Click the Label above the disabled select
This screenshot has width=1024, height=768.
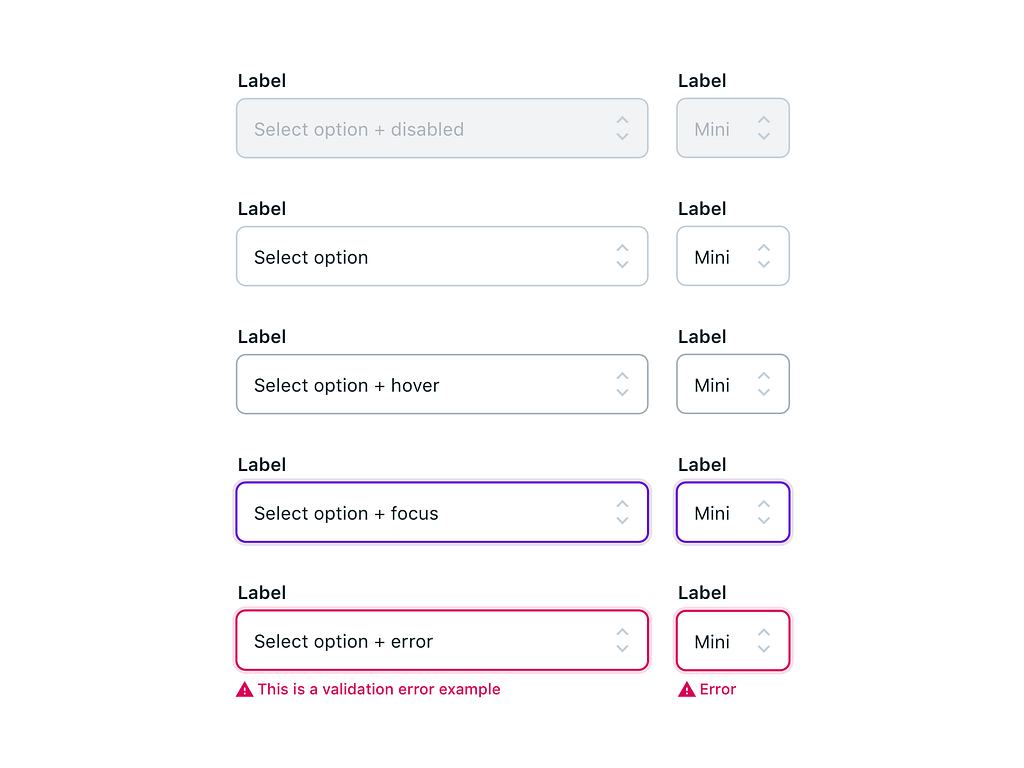261,80
